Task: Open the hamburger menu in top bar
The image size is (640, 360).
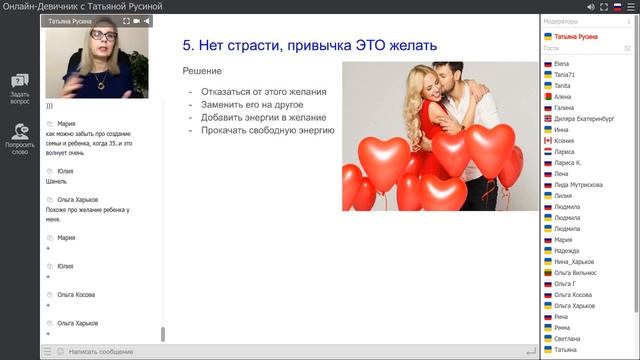Action: pos(631,7)
